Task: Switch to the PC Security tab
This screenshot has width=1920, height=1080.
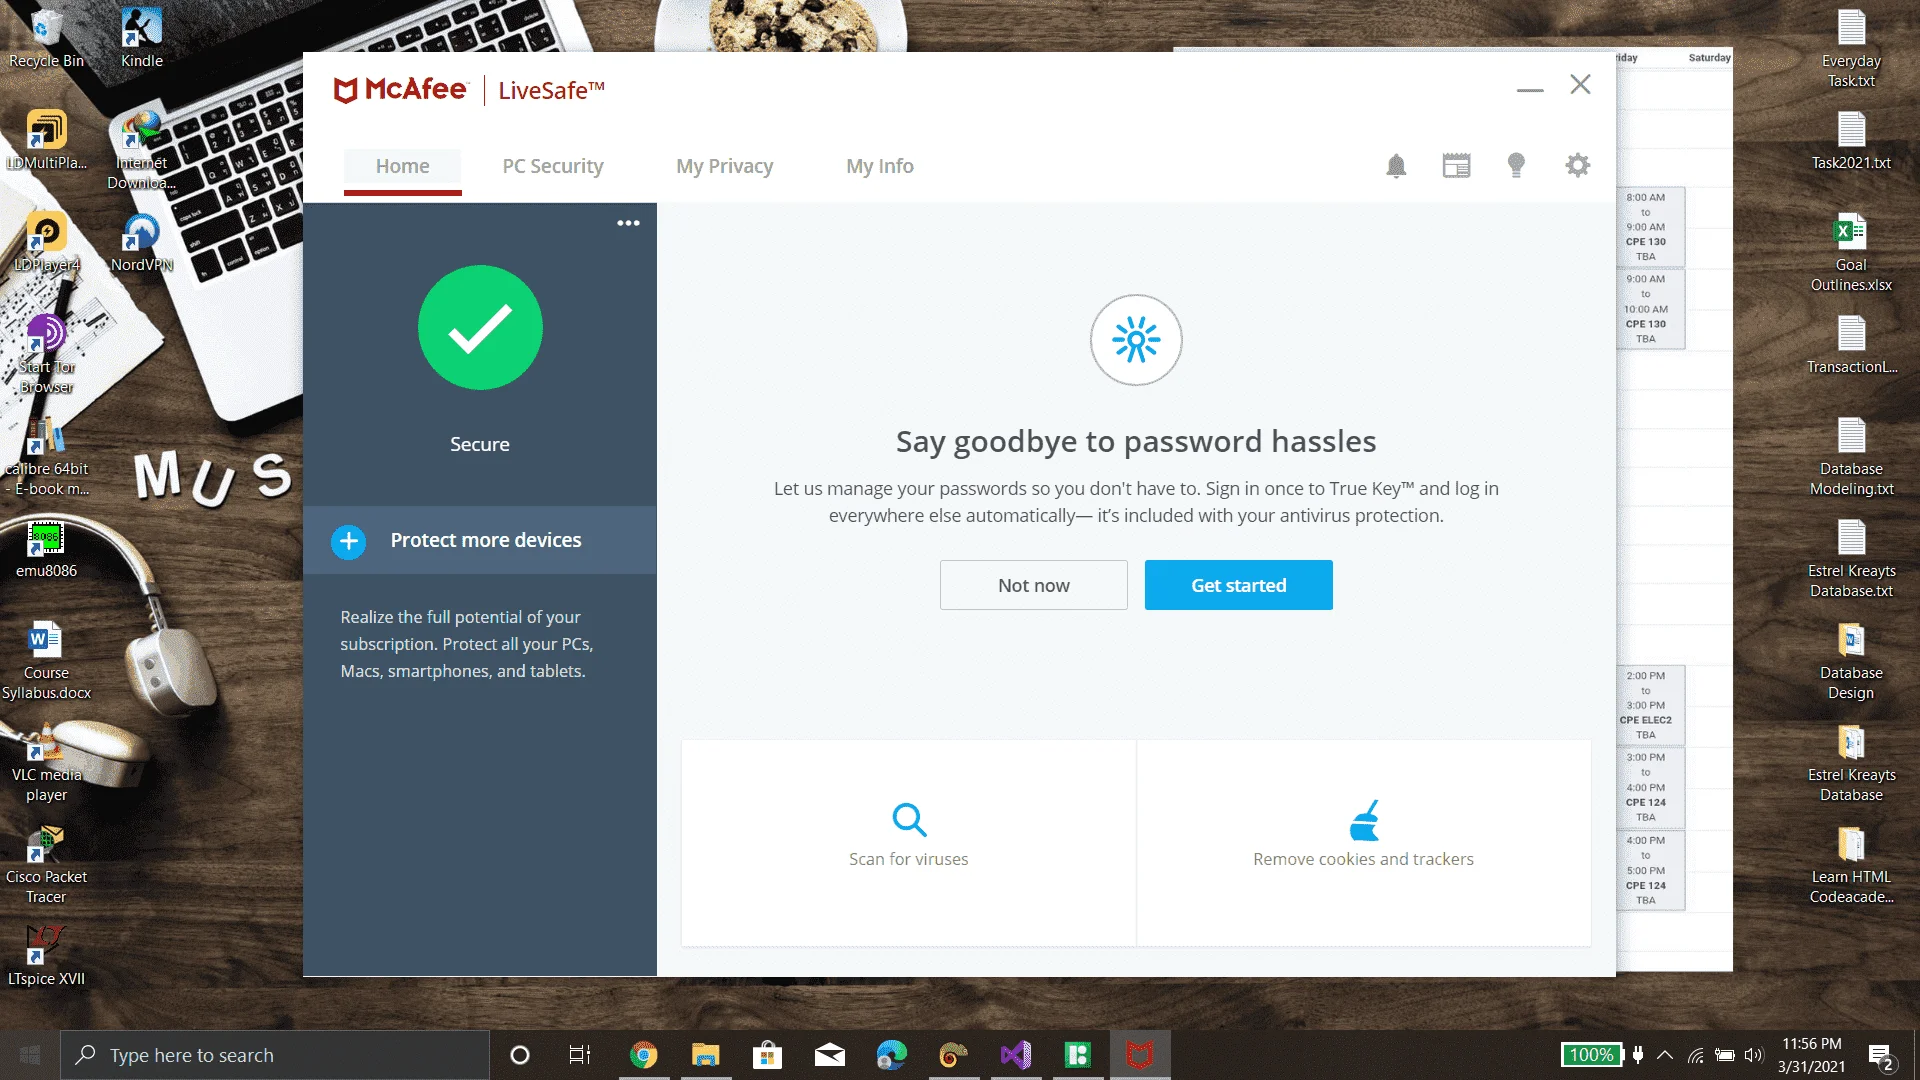Action: tap(553, 166)
